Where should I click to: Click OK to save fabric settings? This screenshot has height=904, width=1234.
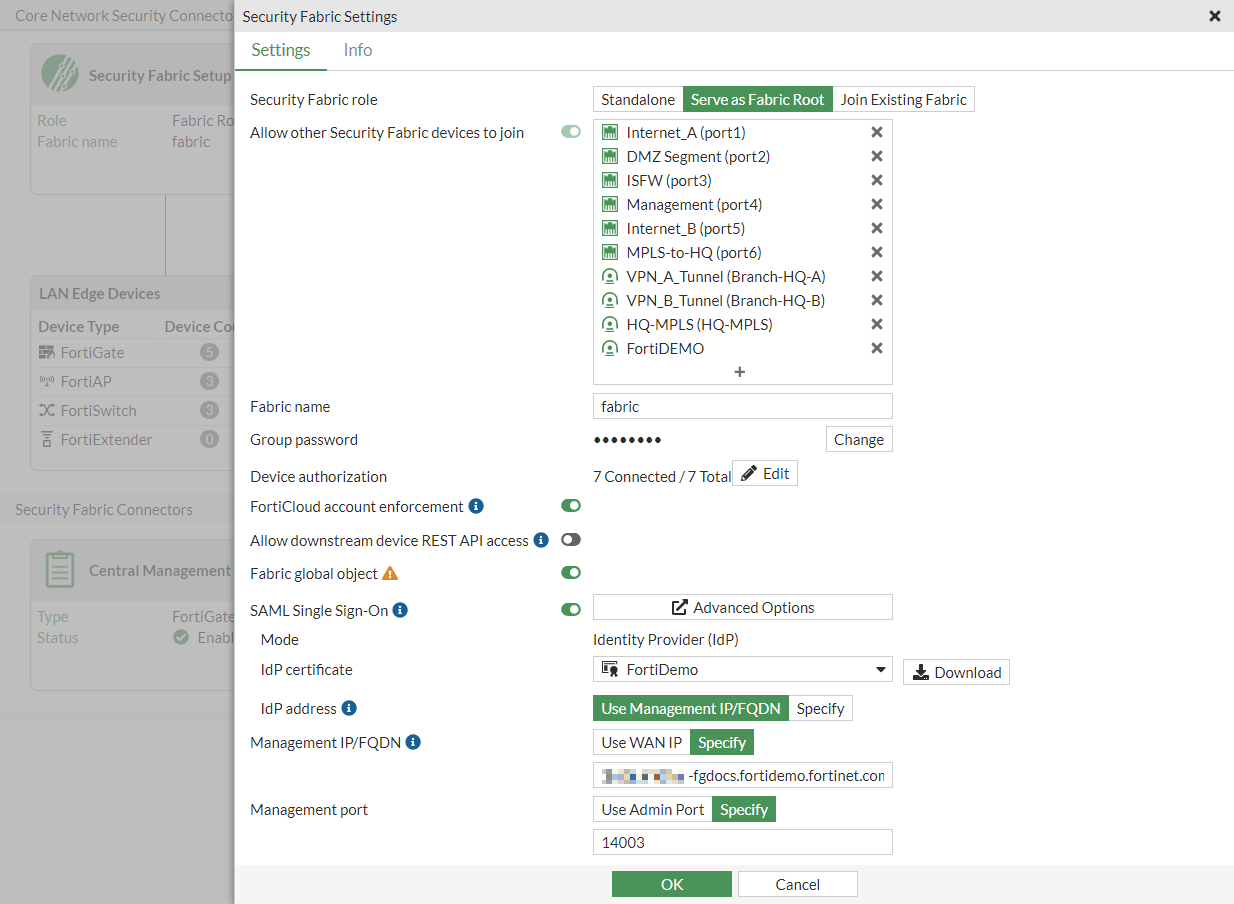671,884
